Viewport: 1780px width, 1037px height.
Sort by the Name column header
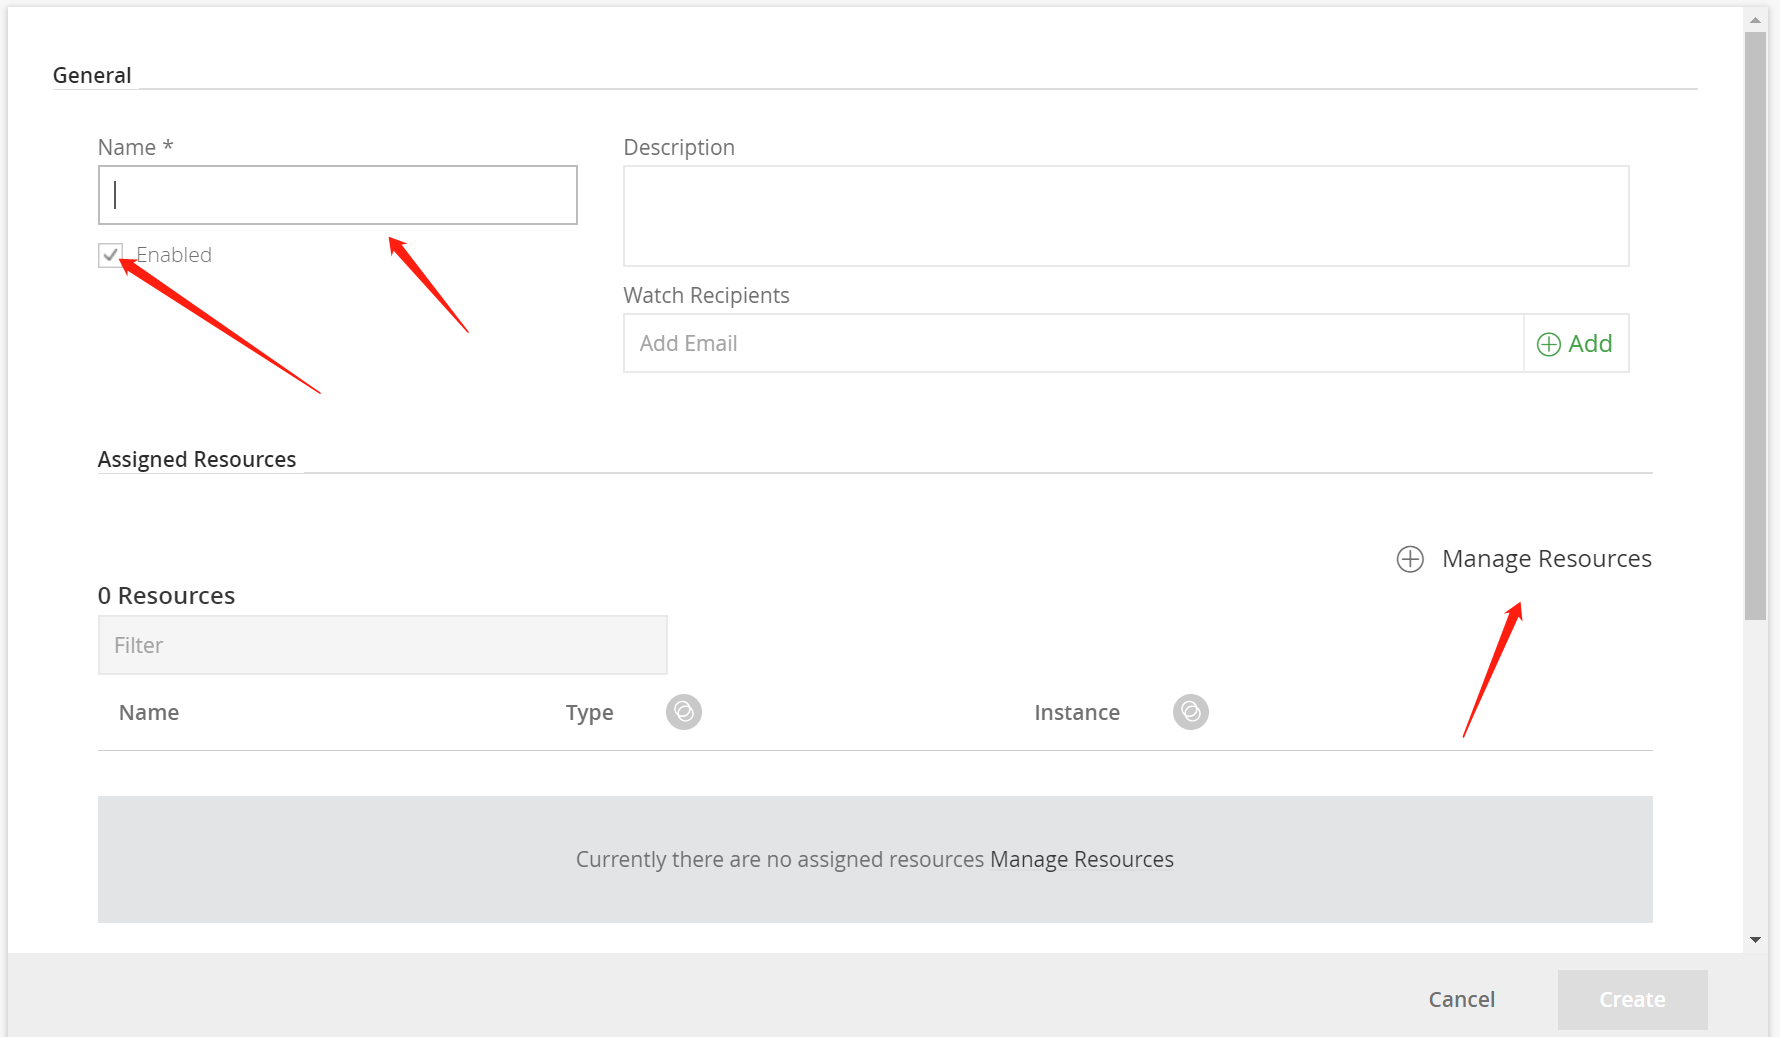[149, 712]
